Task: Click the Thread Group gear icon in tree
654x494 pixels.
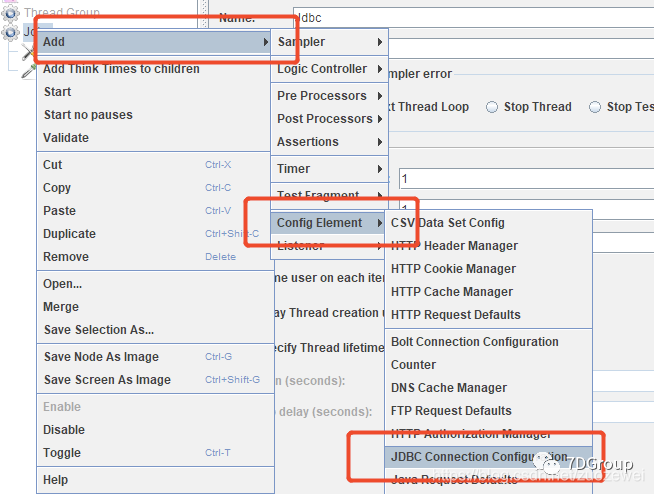Action: (10, 13)
